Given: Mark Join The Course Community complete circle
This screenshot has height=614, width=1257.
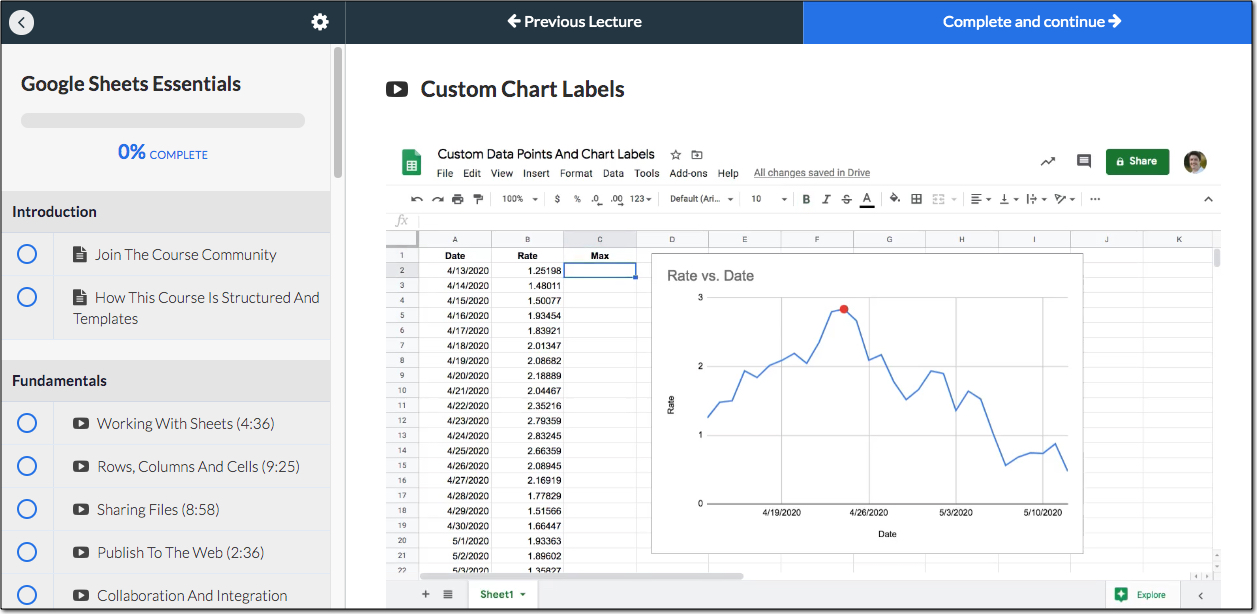Looking at the screenshot, I should [27, 254].
